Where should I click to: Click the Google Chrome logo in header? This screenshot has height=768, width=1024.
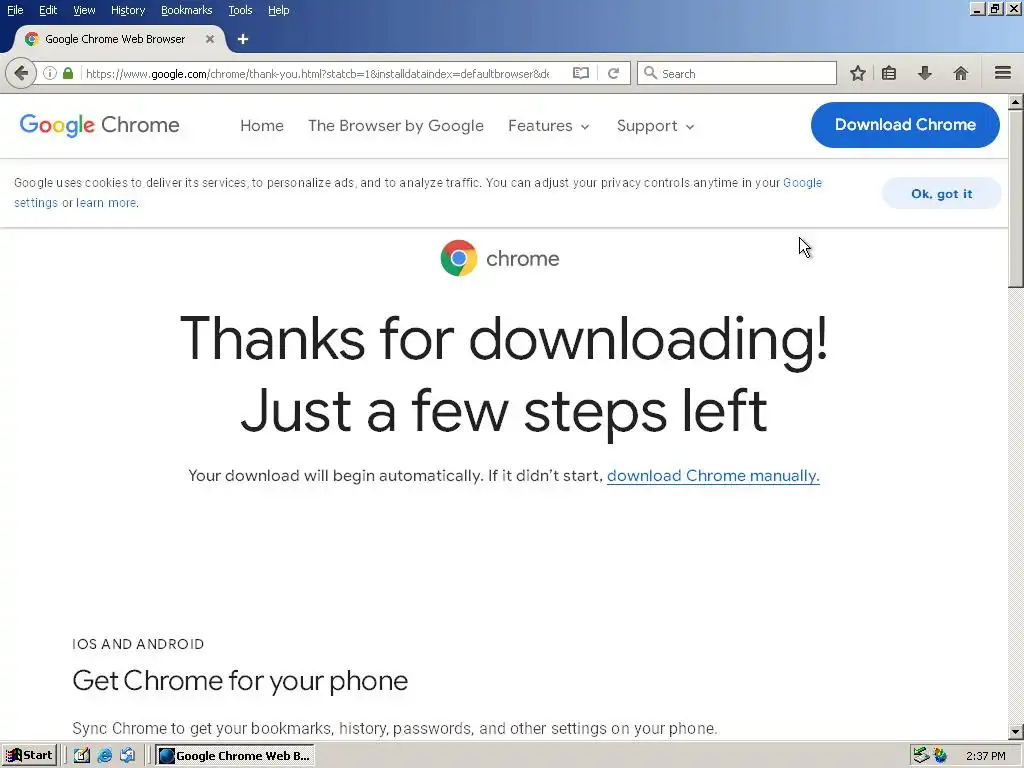click(99, 125)
